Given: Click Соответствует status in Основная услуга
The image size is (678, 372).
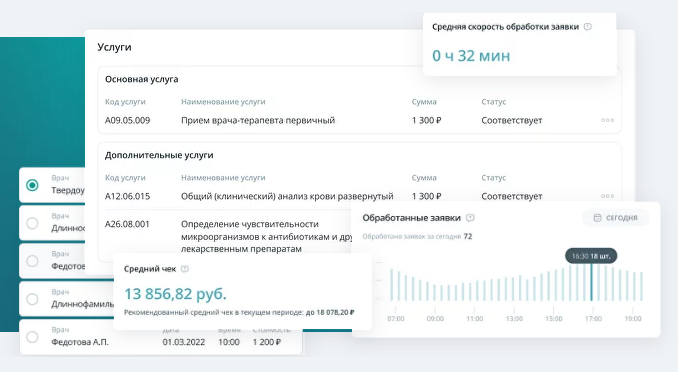Looking at the screenshot, I should point(512,120).
